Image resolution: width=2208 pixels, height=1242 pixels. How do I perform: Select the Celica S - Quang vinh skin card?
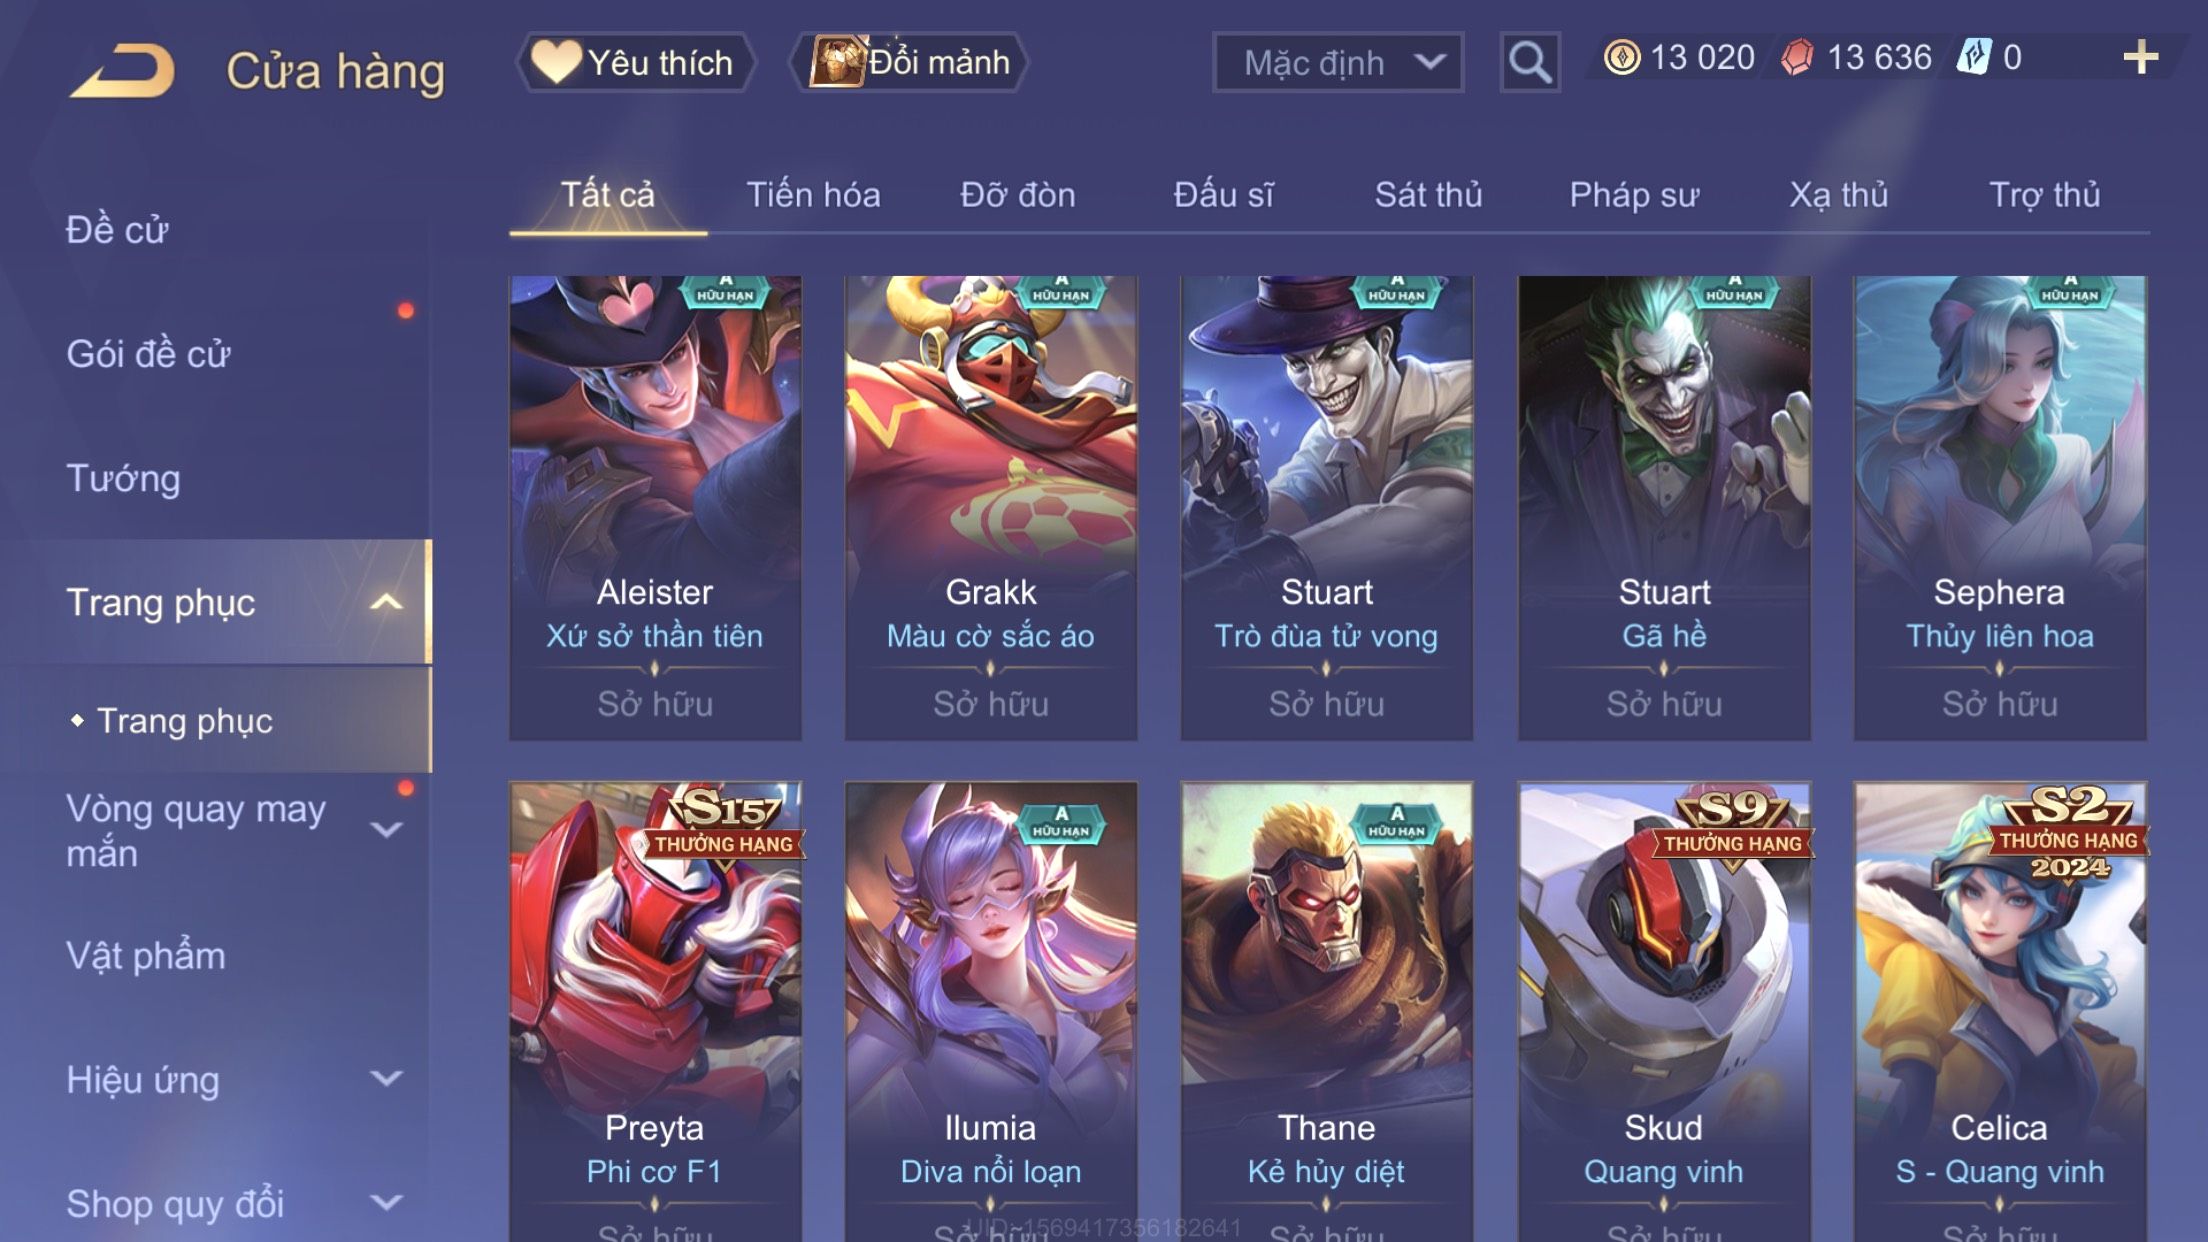click(2000, 1011)
